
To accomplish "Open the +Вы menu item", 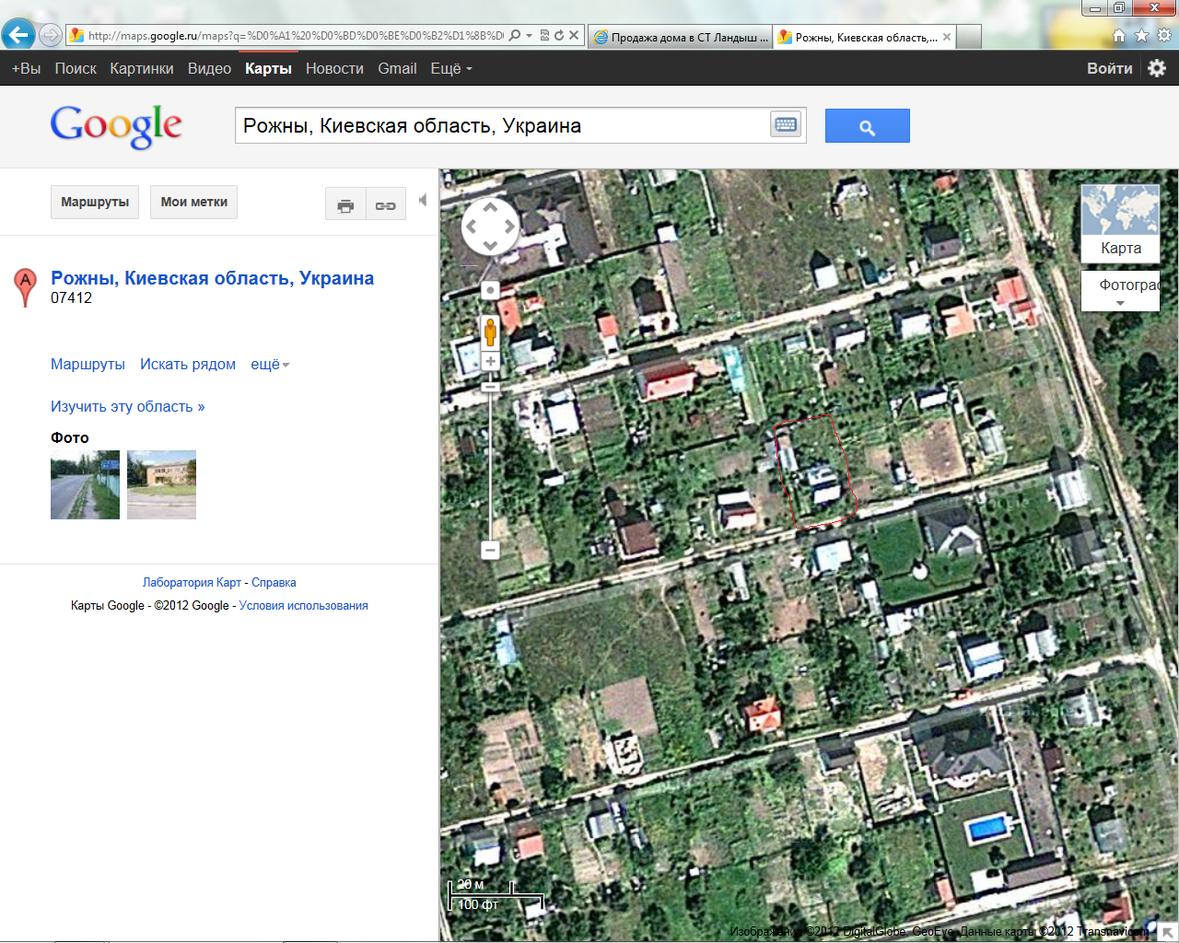I will (x=26, y=68).
